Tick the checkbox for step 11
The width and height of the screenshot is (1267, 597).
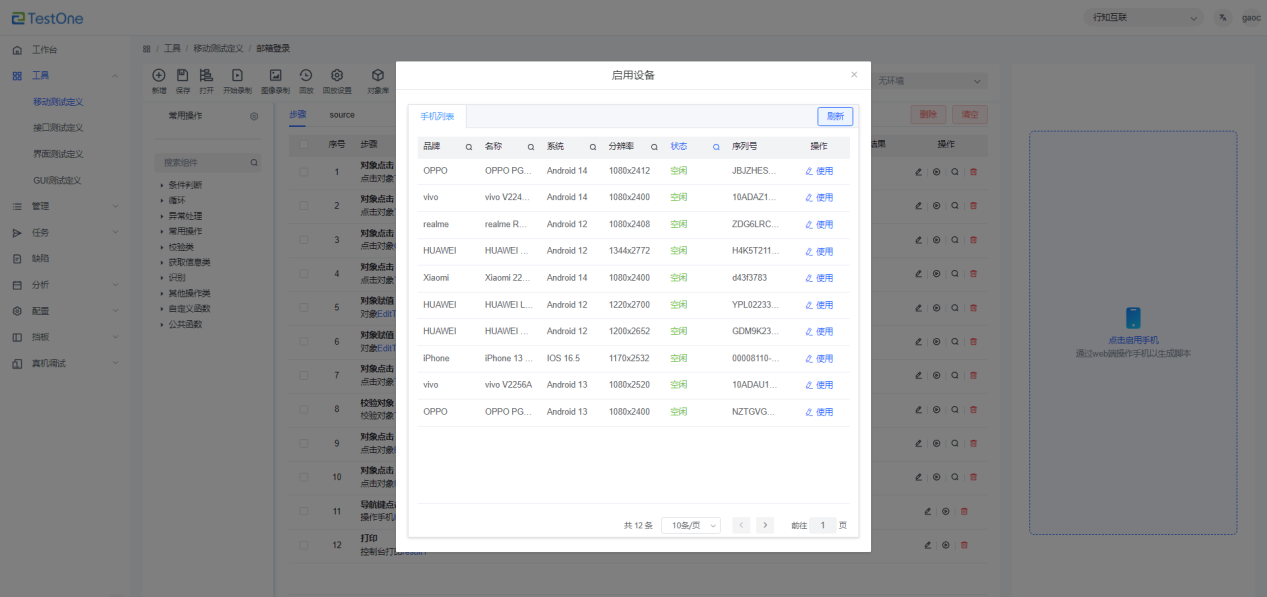(x=305, y=512)
